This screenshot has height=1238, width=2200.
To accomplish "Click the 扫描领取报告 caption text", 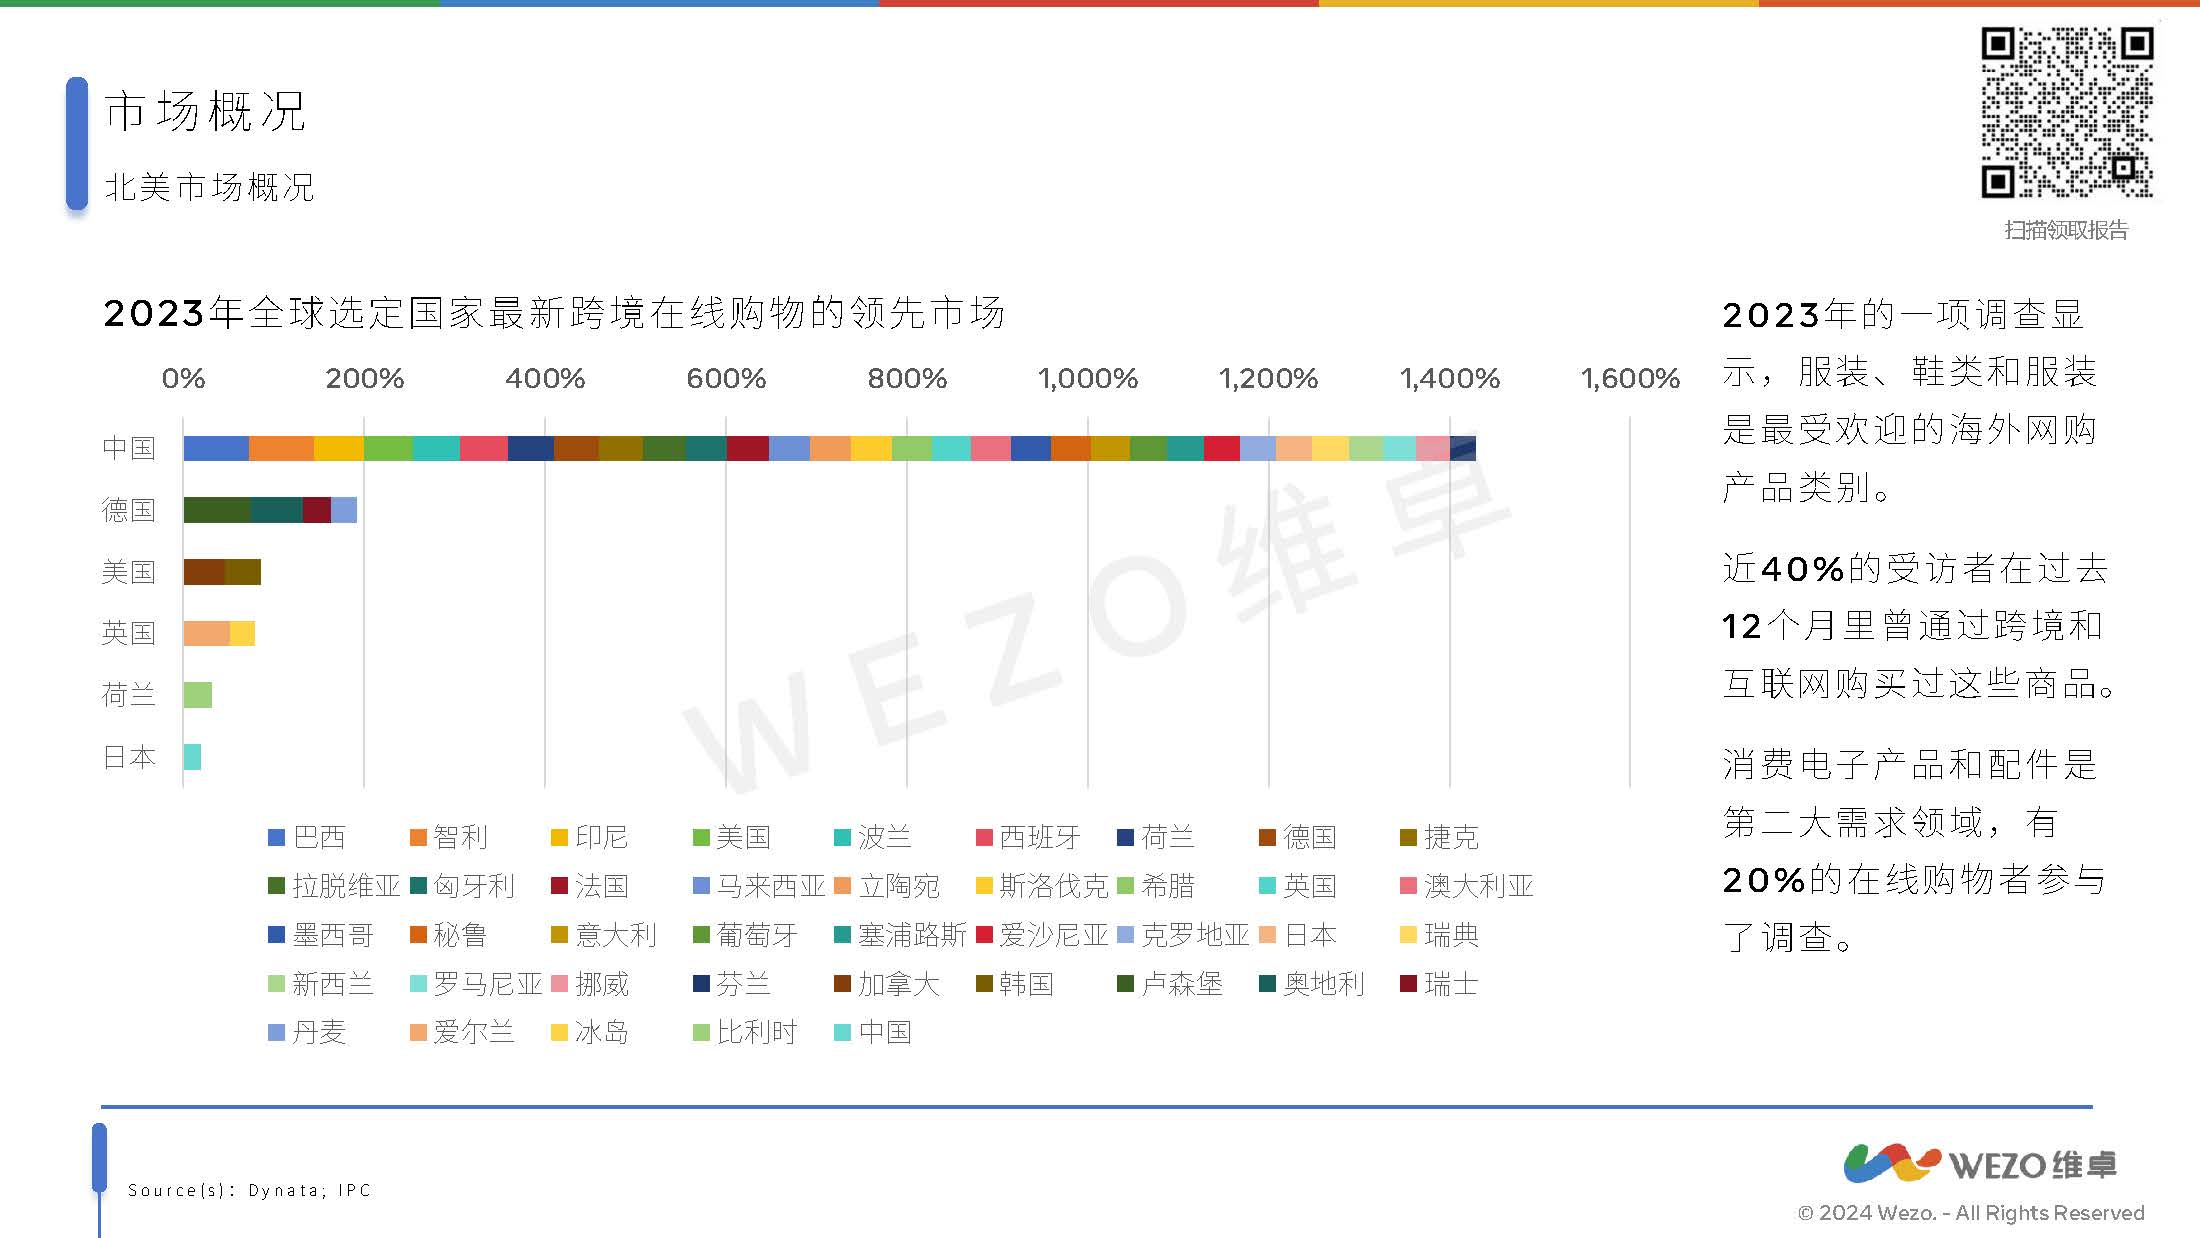I will (x=2066, y=230).
